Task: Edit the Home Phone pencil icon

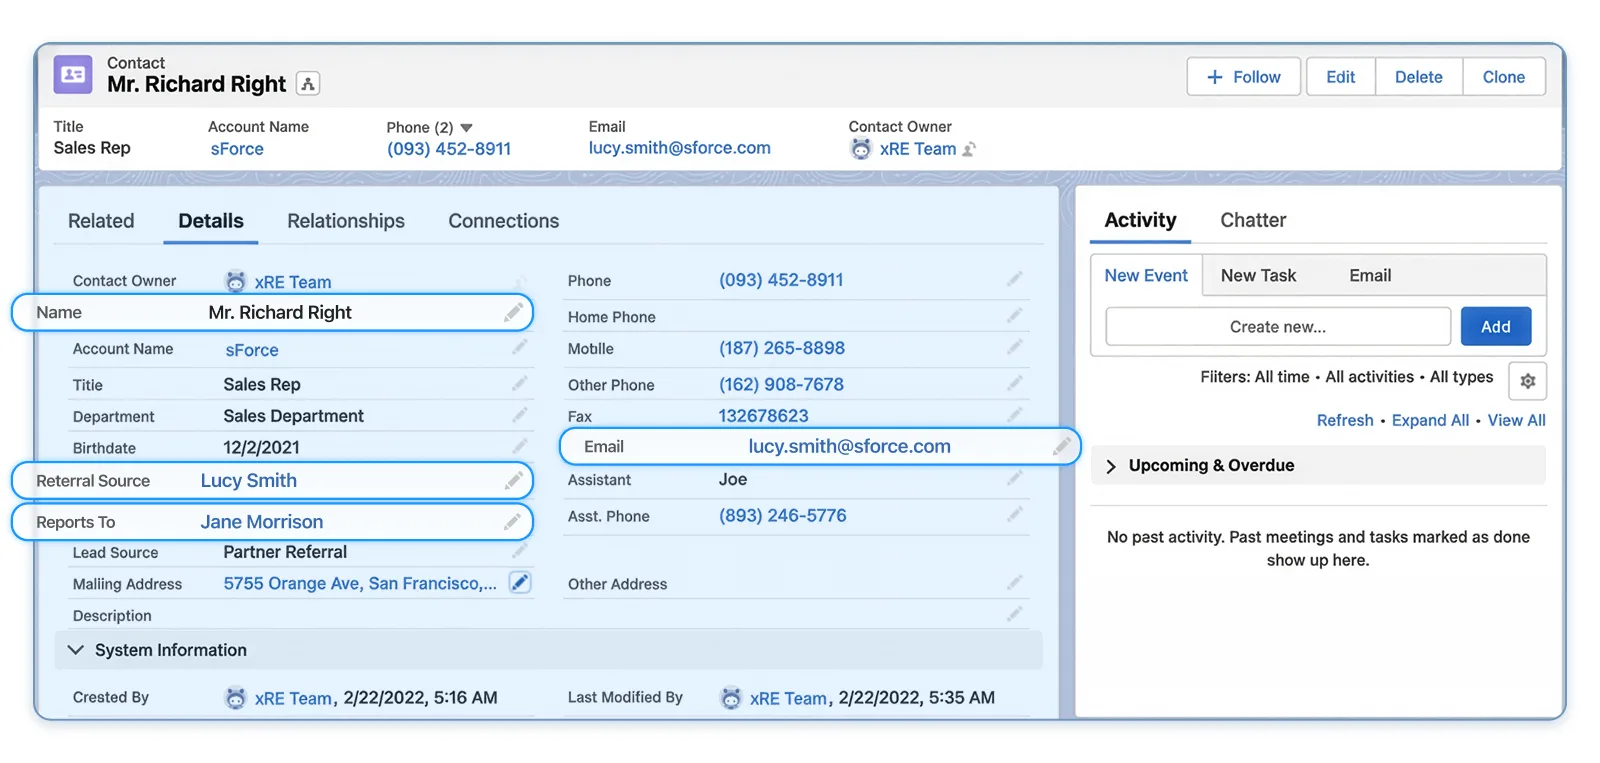Action: [1014, 316]
